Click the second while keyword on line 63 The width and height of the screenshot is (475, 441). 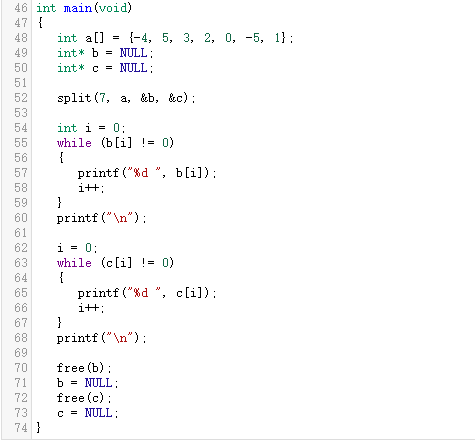[74, 263]
